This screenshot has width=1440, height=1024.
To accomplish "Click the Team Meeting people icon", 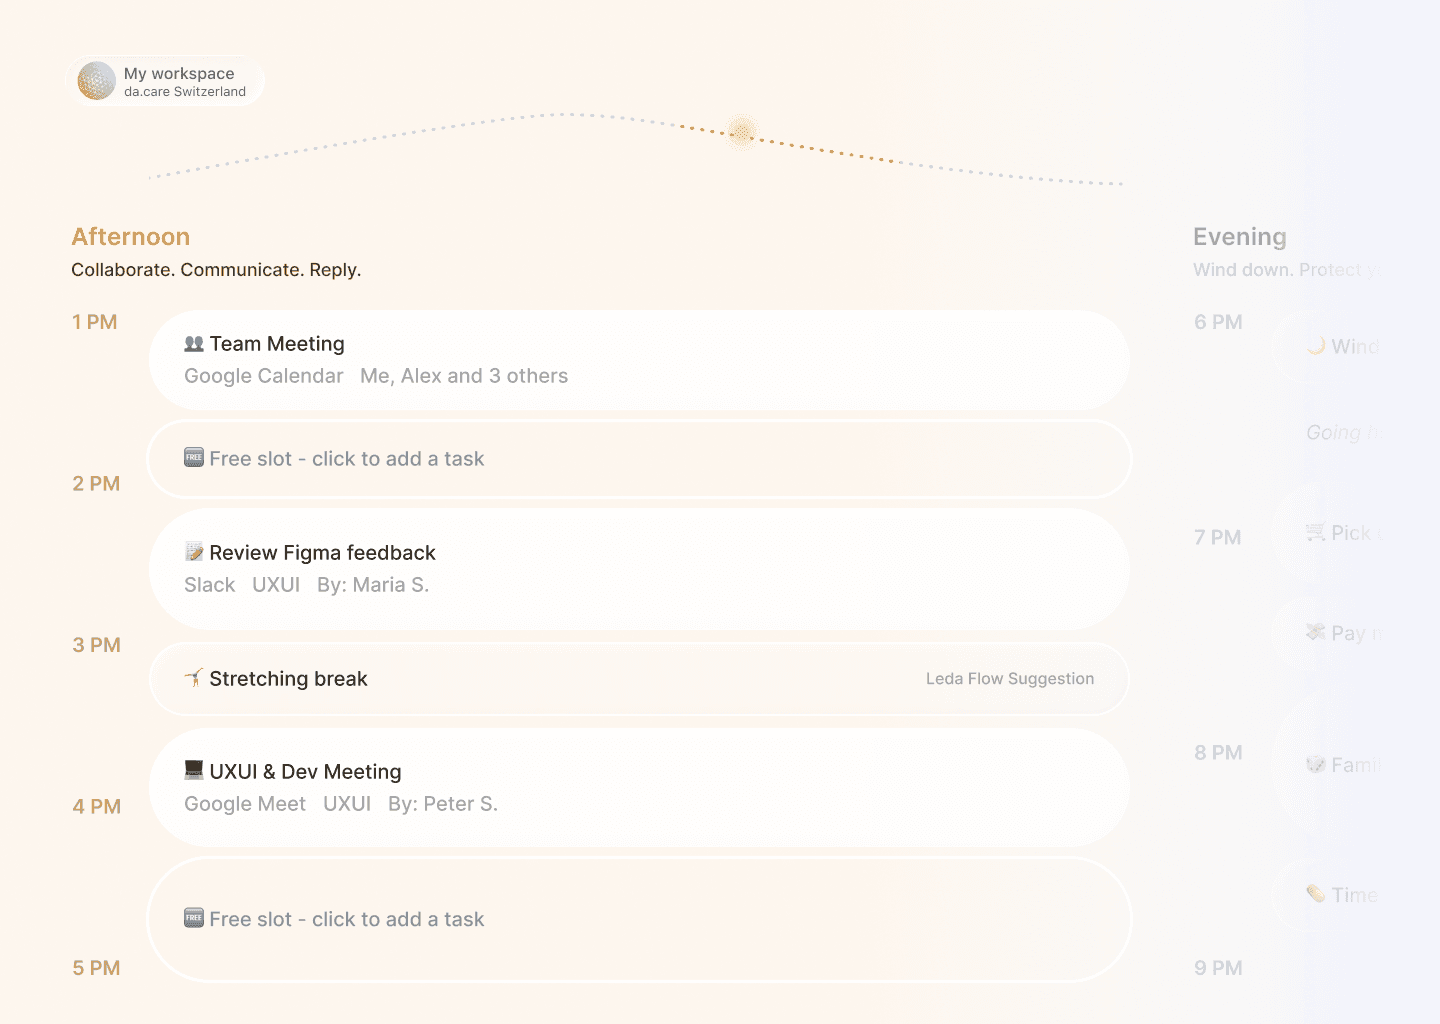I will point(194,344).
